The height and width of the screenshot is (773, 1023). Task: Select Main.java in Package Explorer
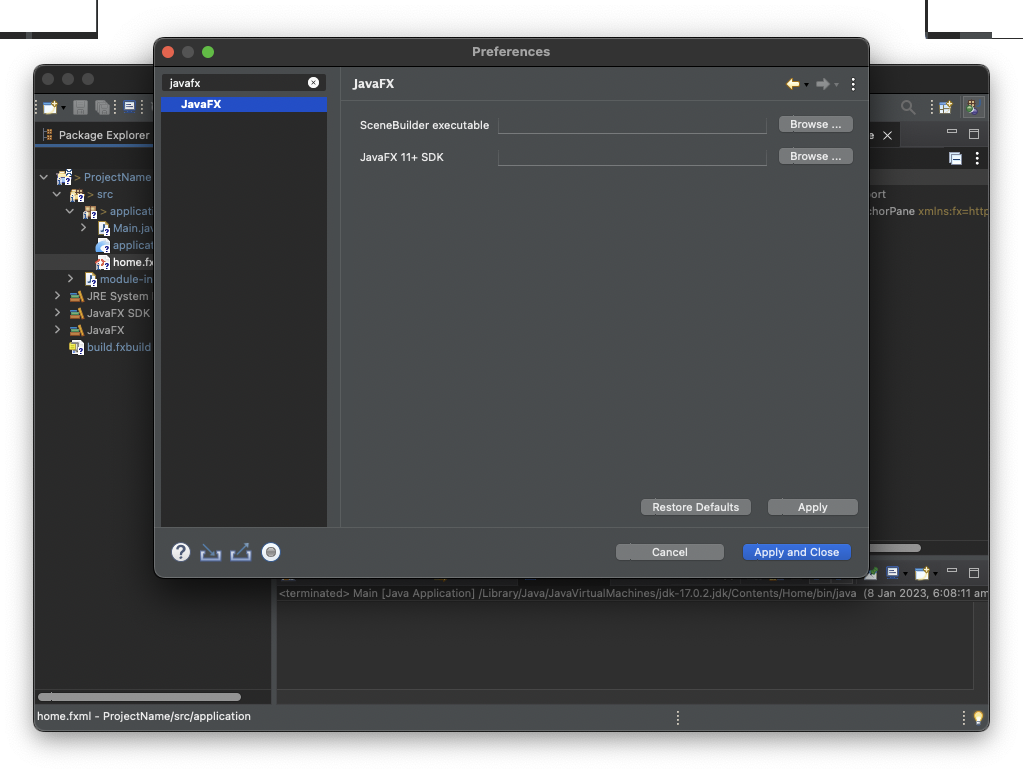click(133, 228)
